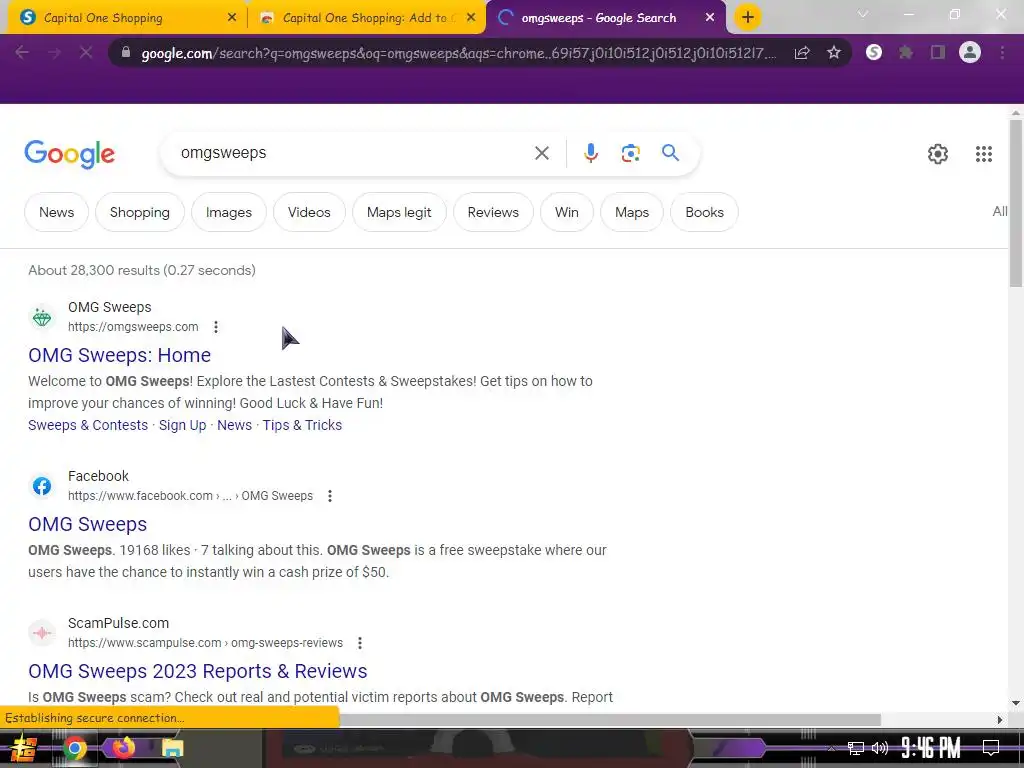Open the Google apps grid
Image resolution: width=1024 pixels, height=768 pixels.
[984, 154]
